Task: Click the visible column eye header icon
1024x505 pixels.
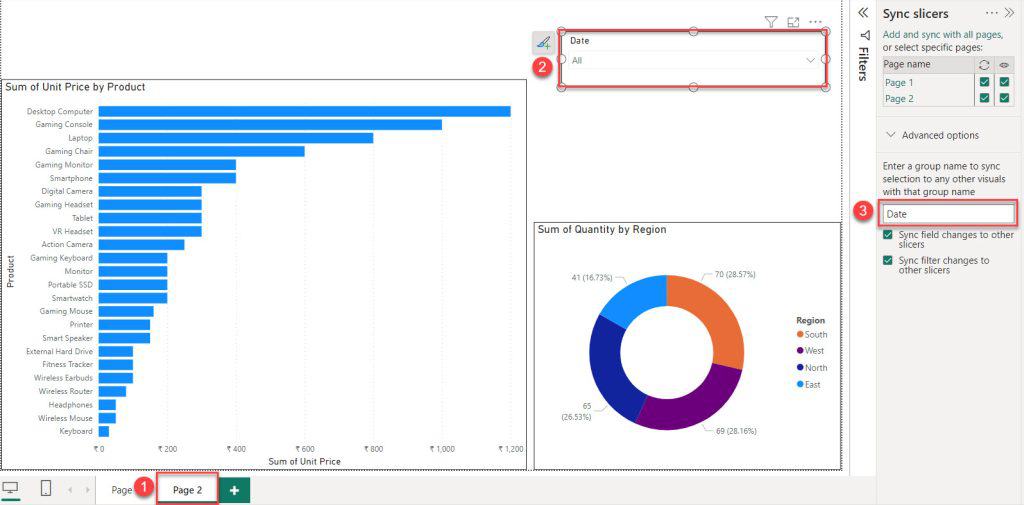Action: [1004, 65]
